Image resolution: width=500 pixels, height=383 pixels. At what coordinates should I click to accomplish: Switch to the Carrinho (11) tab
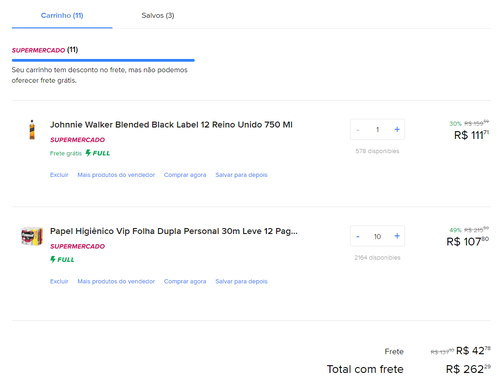pos(62,15)
